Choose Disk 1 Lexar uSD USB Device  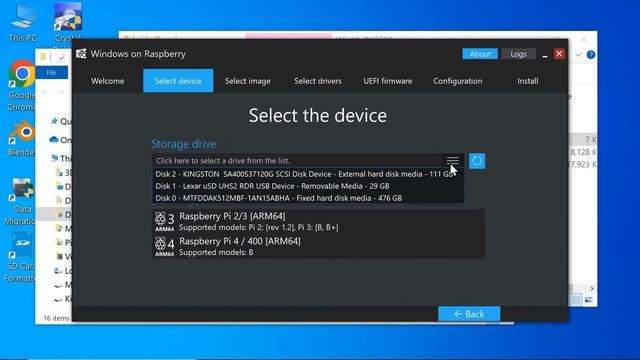(308, 186)
